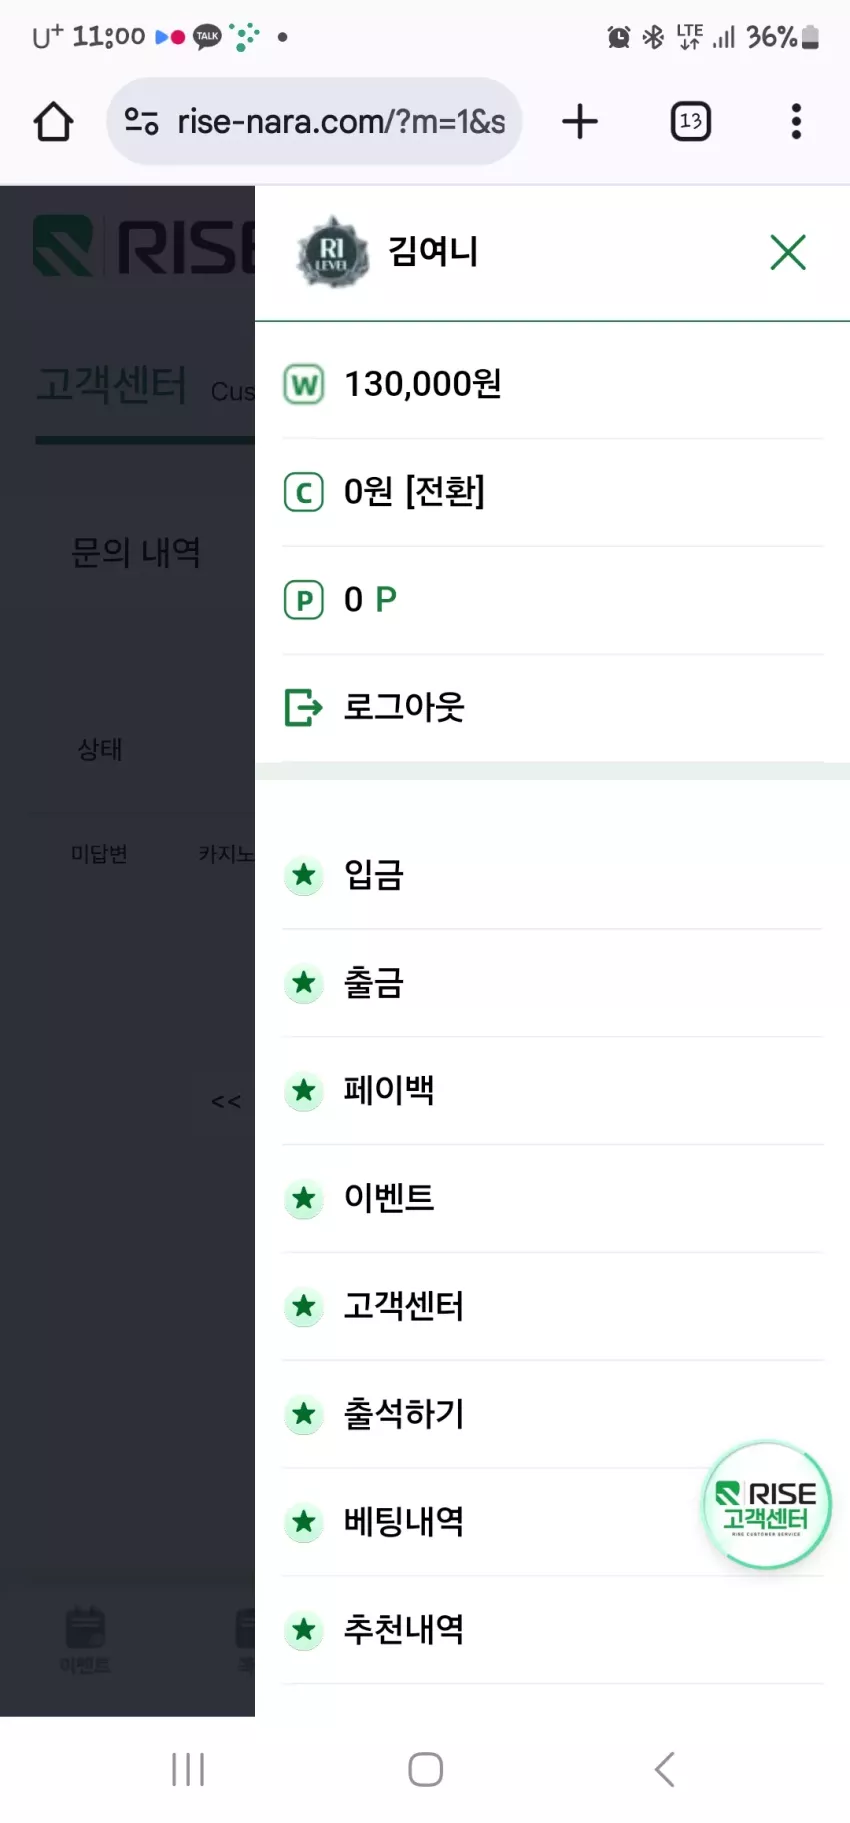Tap the P points icon
Image resolution: width=850 pixels, height=1823 pixels.
pos(304,600)
